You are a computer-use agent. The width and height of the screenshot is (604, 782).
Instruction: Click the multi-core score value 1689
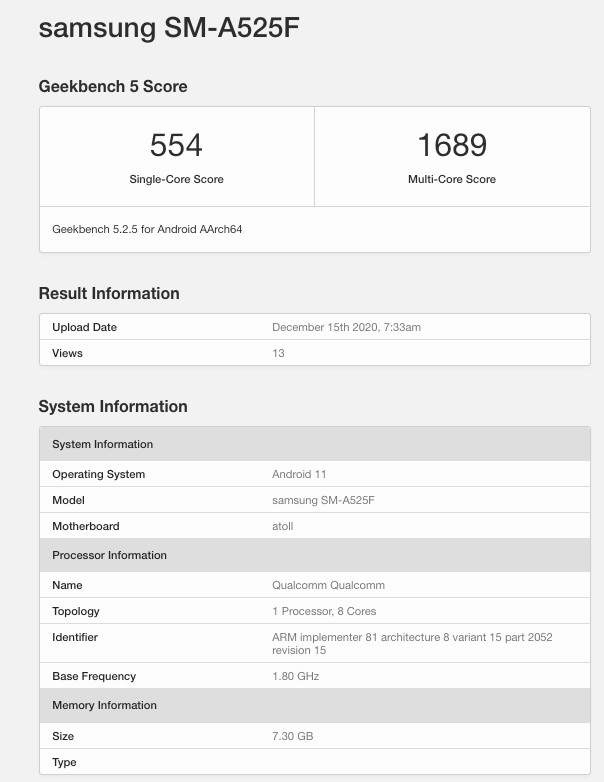point(452,145)
